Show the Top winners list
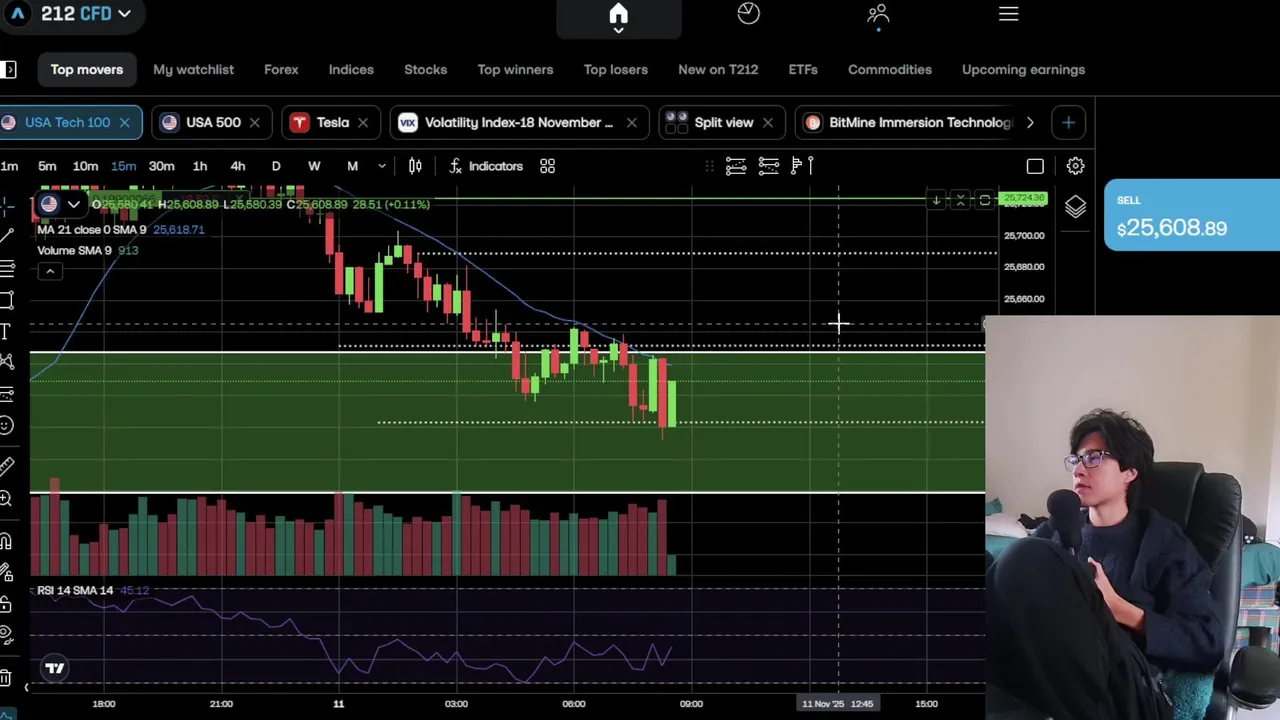Image resolution: width=1280 pixels, height=720 pixels. click(515, 70)
